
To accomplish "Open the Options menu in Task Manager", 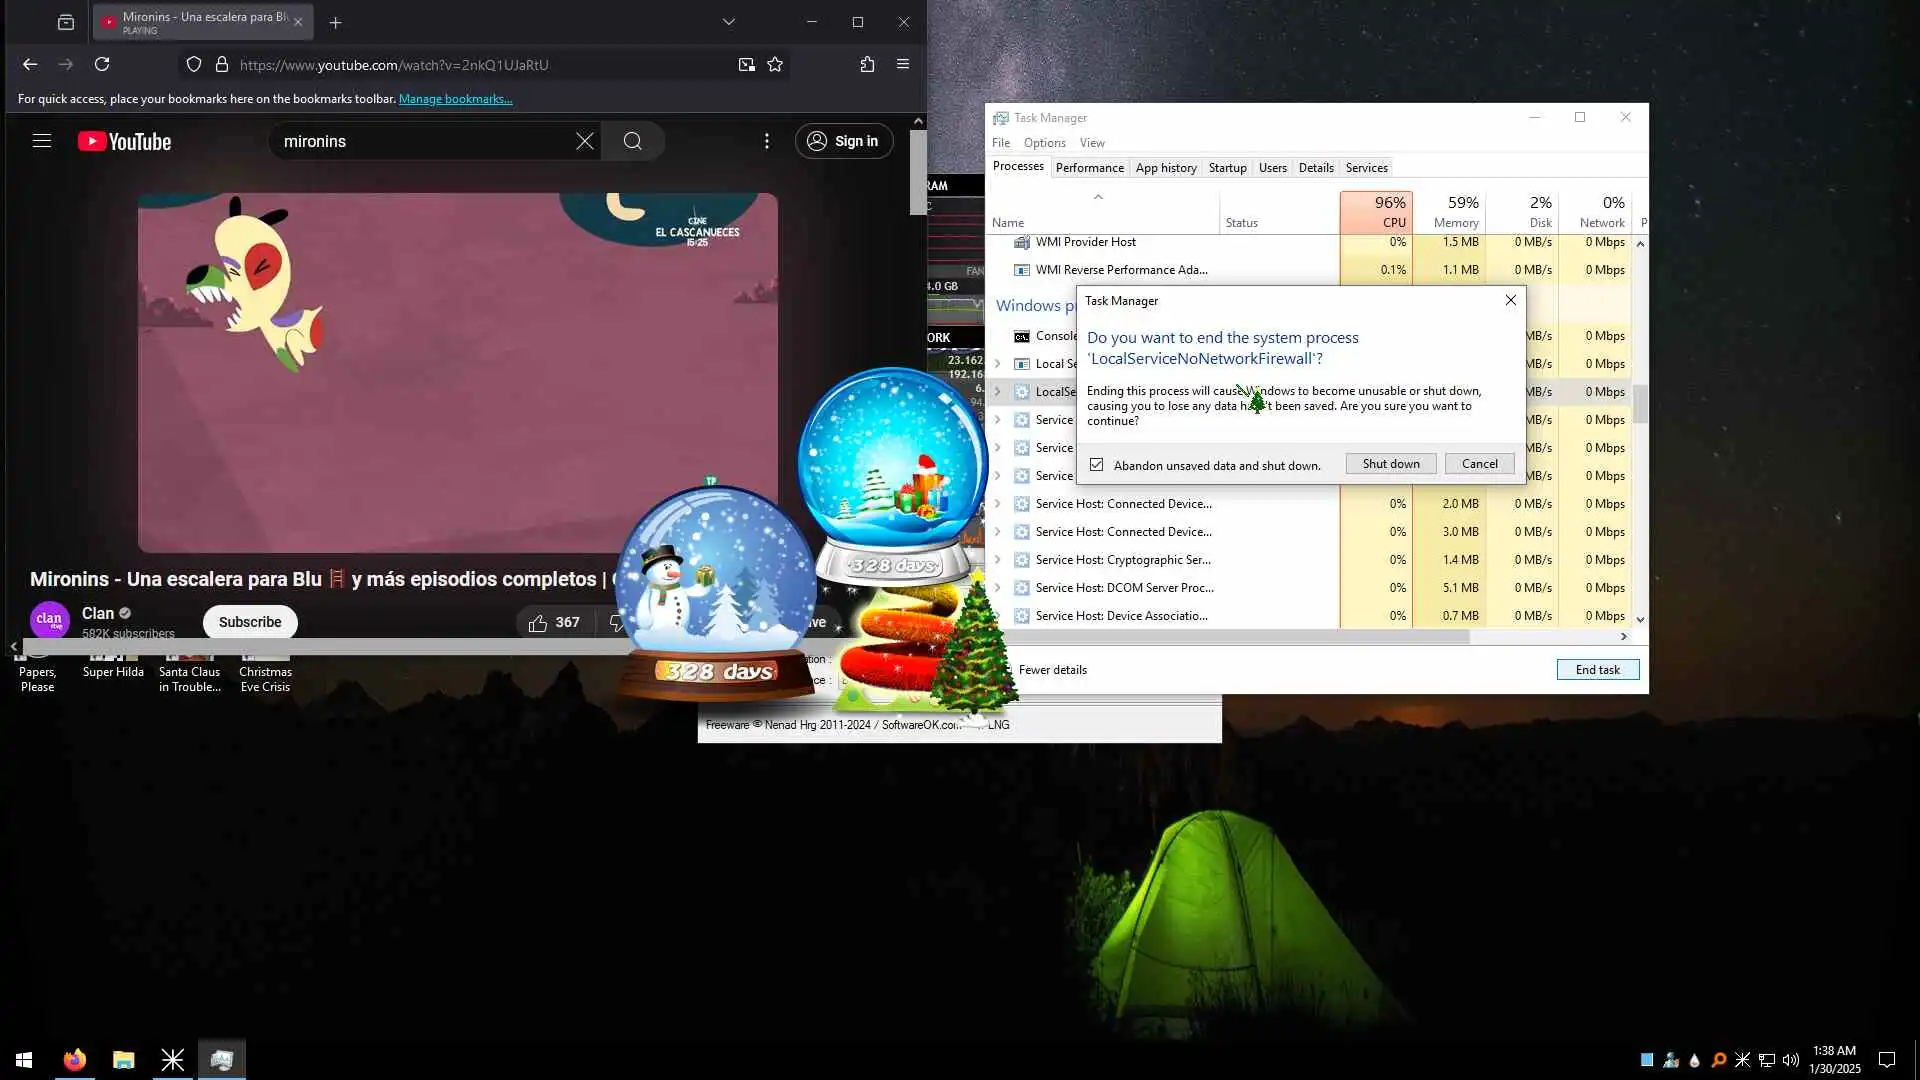I will click(1044, 143).
